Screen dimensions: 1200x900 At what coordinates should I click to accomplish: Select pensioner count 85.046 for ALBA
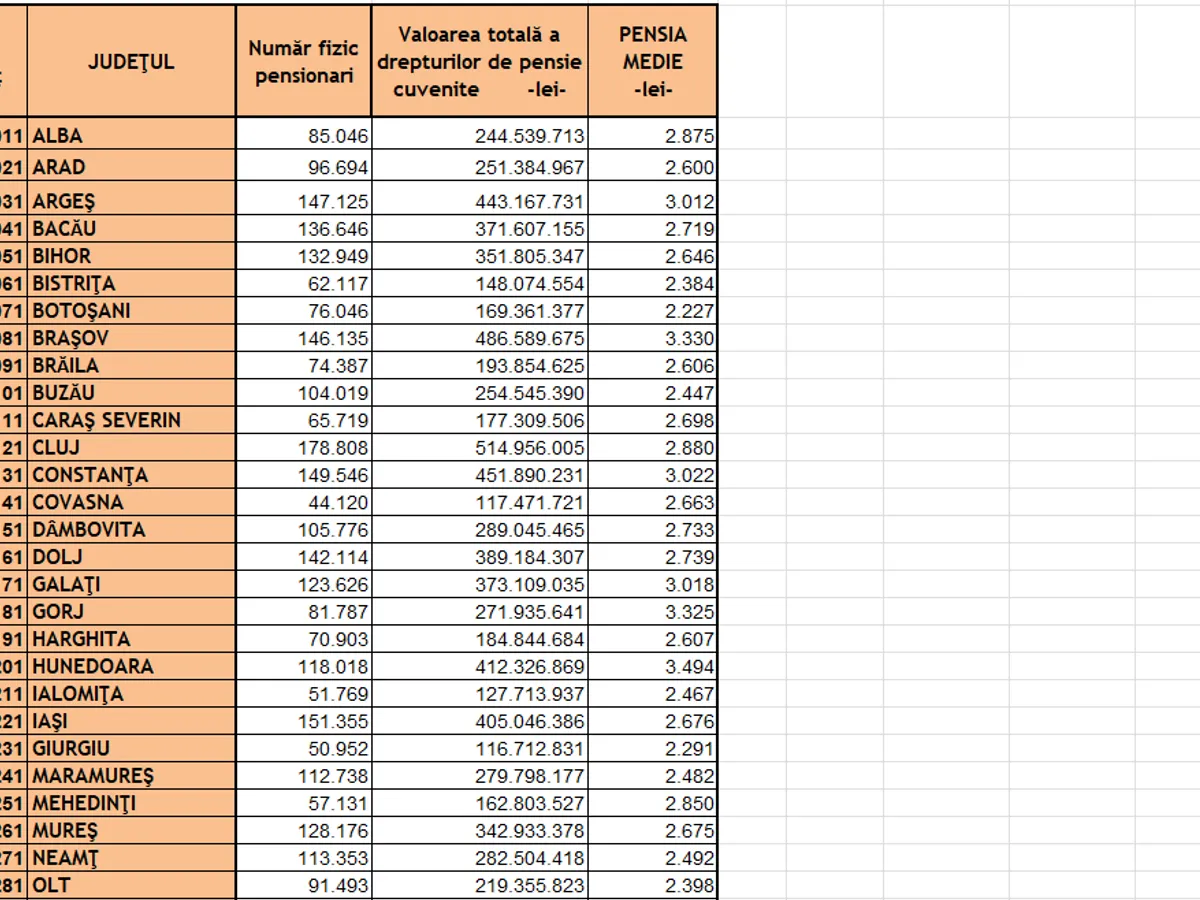click(304, 135)
